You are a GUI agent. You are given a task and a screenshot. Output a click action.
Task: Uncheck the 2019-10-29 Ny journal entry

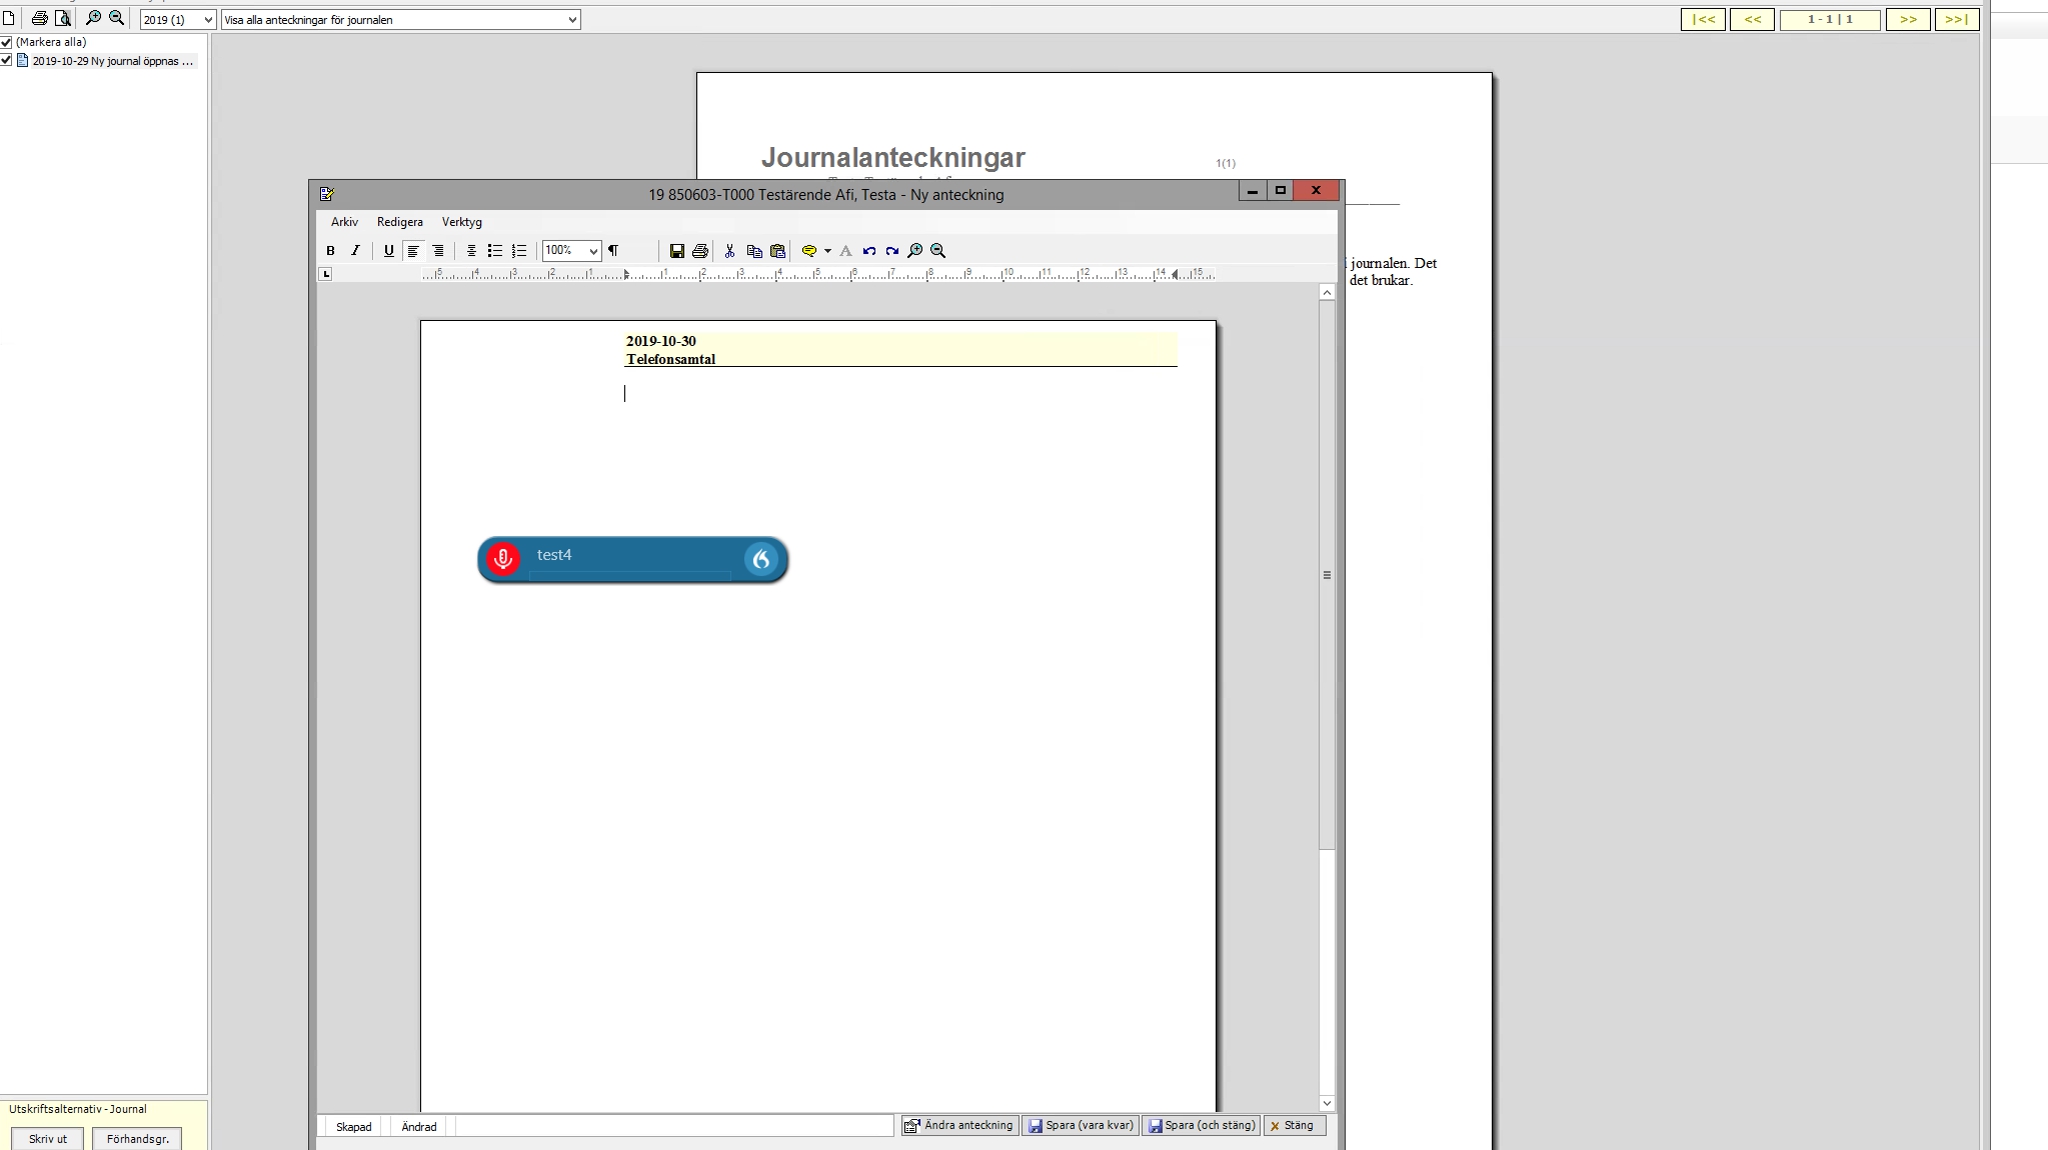point(6,61)
